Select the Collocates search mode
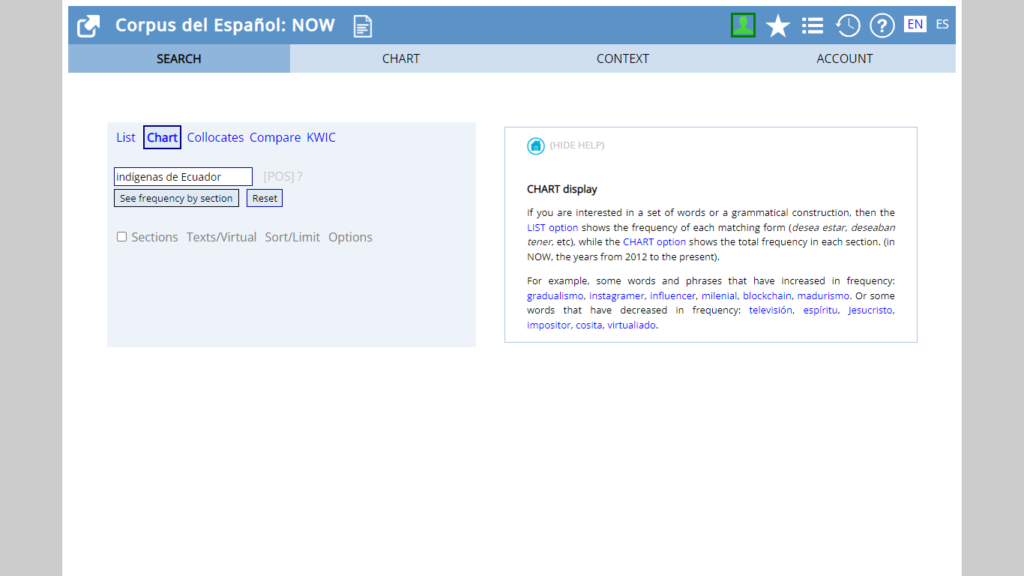The width and height of the screenshot is (1024, 576). [x=215, y=138]
